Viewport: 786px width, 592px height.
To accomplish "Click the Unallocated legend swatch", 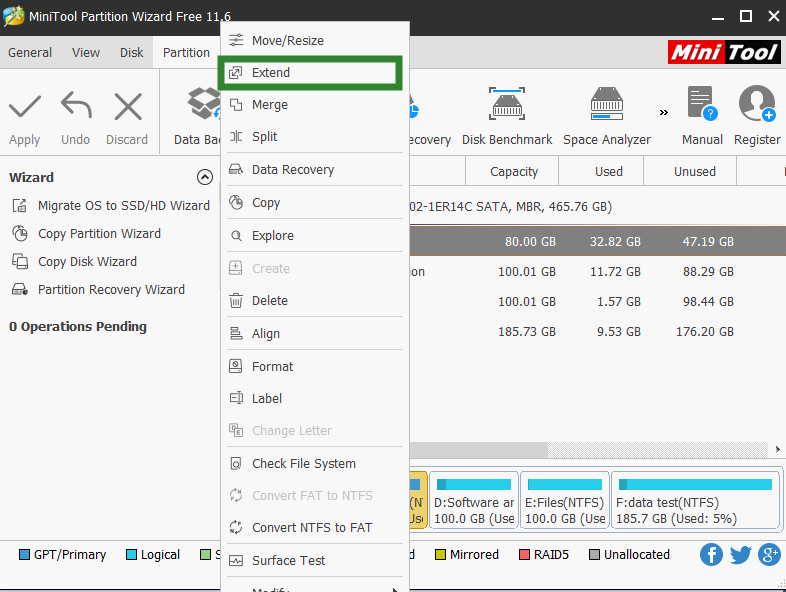I will 594,554.
